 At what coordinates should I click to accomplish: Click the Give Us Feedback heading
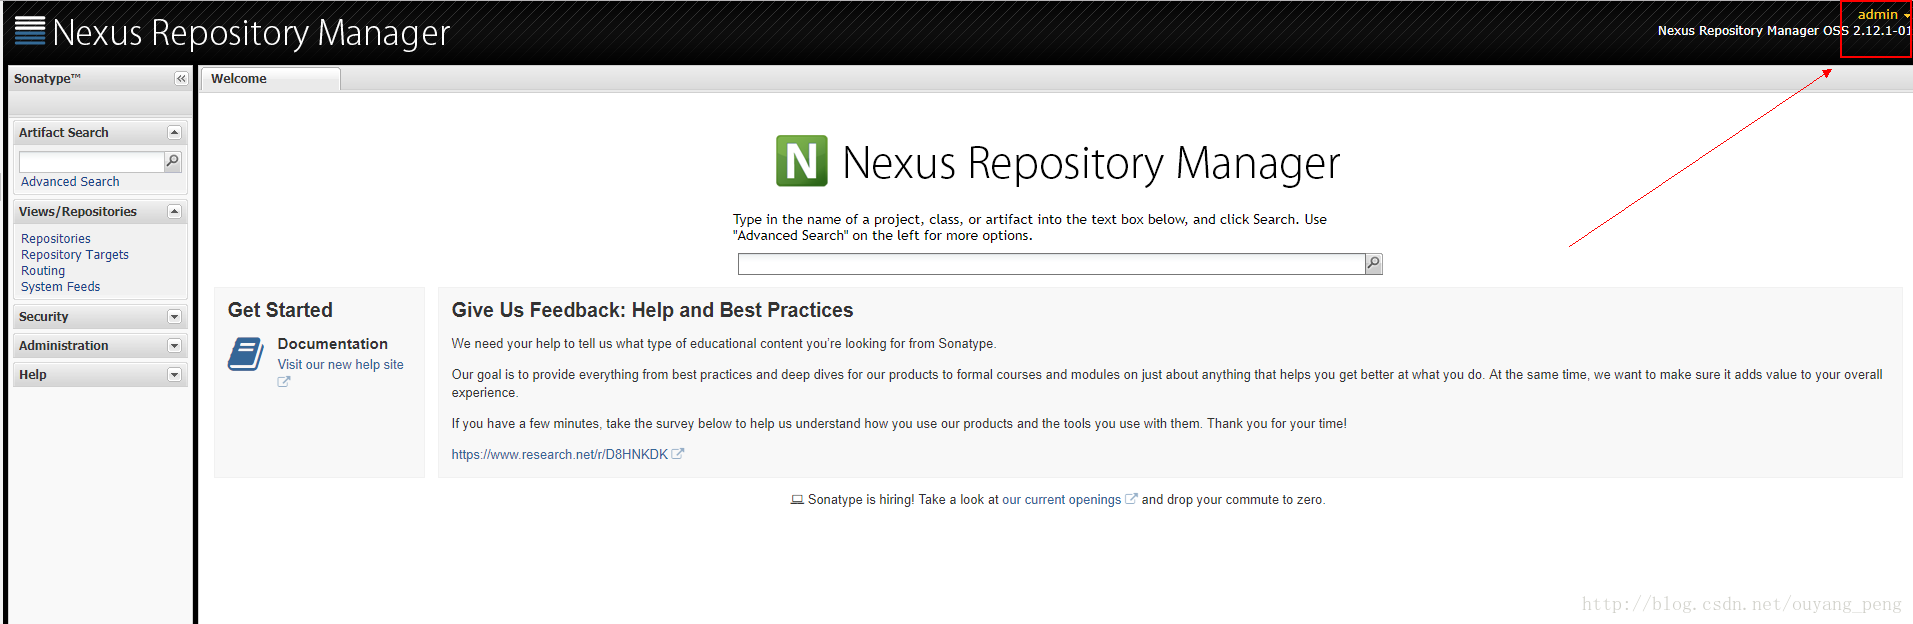coord(652,310)
